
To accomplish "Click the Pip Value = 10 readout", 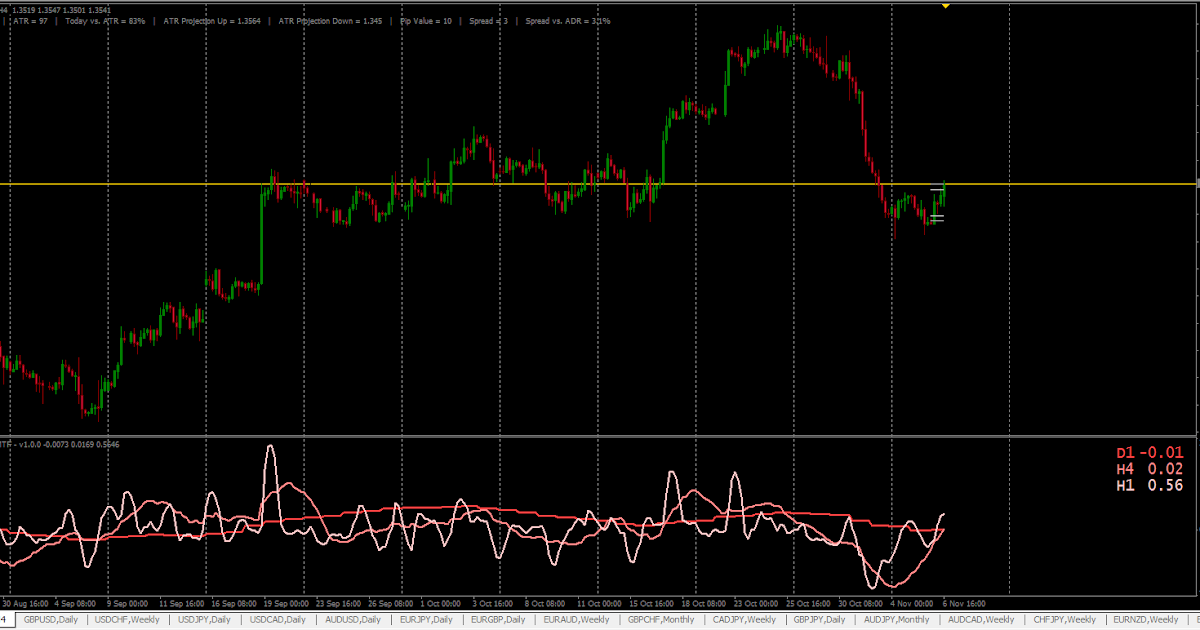I will (424, 21).
